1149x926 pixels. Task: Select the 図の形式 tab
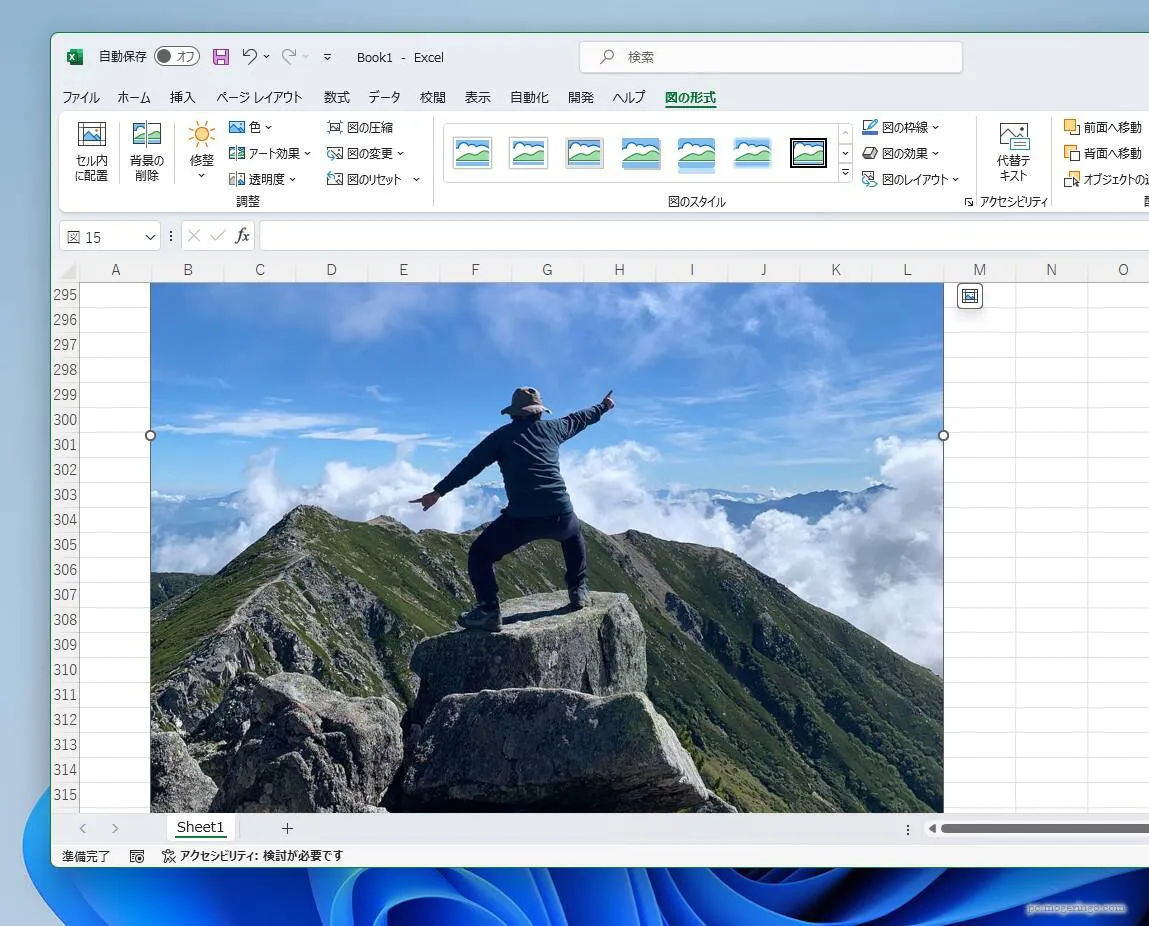[690, 97]
